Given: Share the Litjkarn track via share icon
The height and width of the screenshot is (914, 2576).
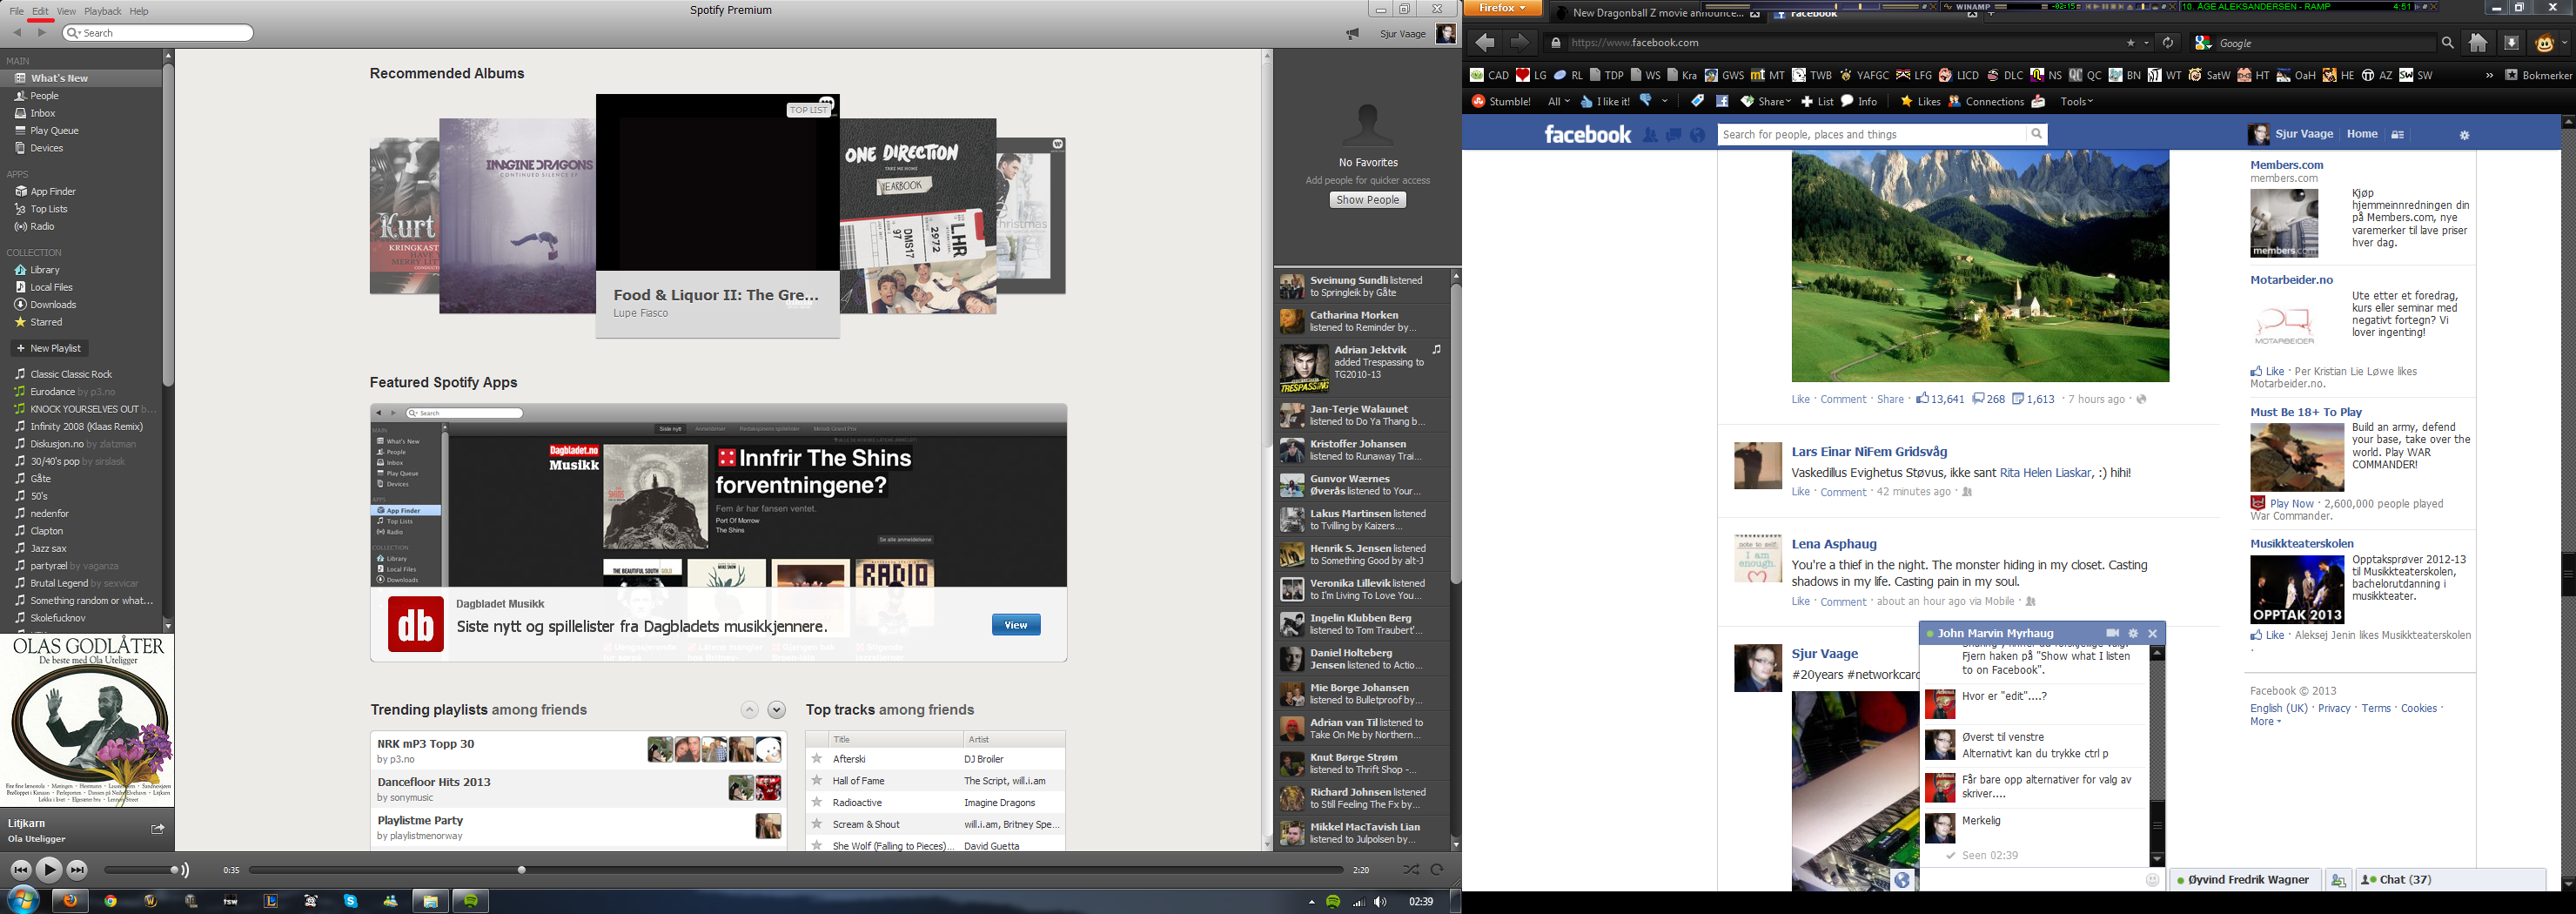Looking at the screenshot, I should click(157, 828).
